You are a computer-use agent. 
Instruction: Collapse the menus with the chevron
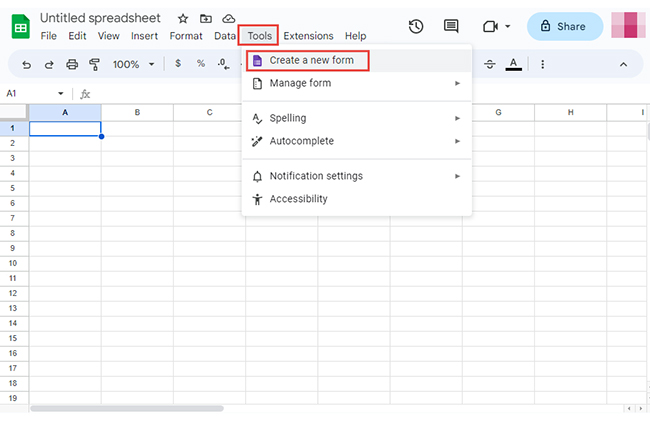pos(623,64)
